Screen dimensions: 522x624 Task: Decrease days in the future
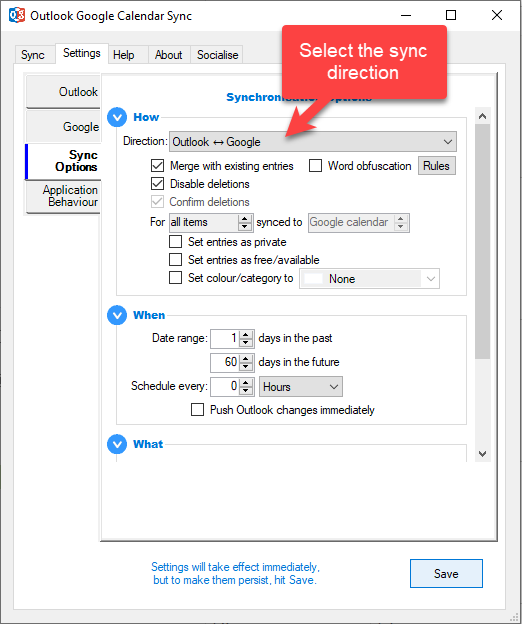point(246,366)
